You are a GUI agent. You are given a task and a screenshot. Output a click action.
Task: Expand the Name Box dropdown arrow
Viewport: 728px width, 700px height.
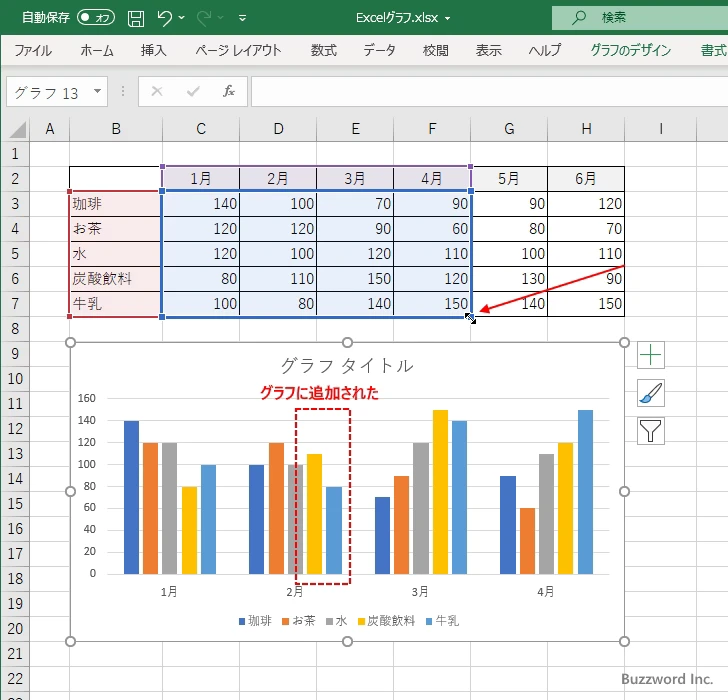(x=98, y=91)
